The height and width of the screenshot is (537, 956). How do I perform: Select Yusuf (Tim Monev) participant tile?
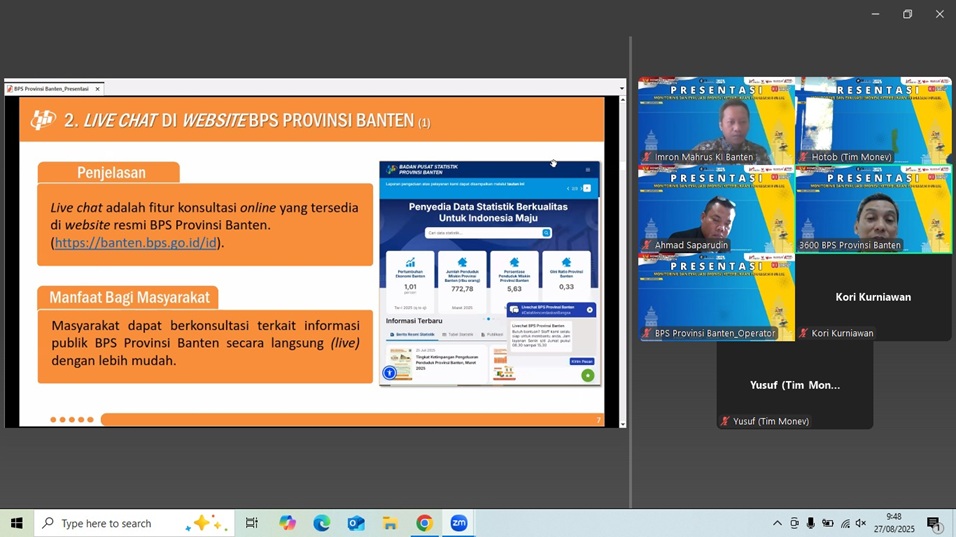(795, 385)
